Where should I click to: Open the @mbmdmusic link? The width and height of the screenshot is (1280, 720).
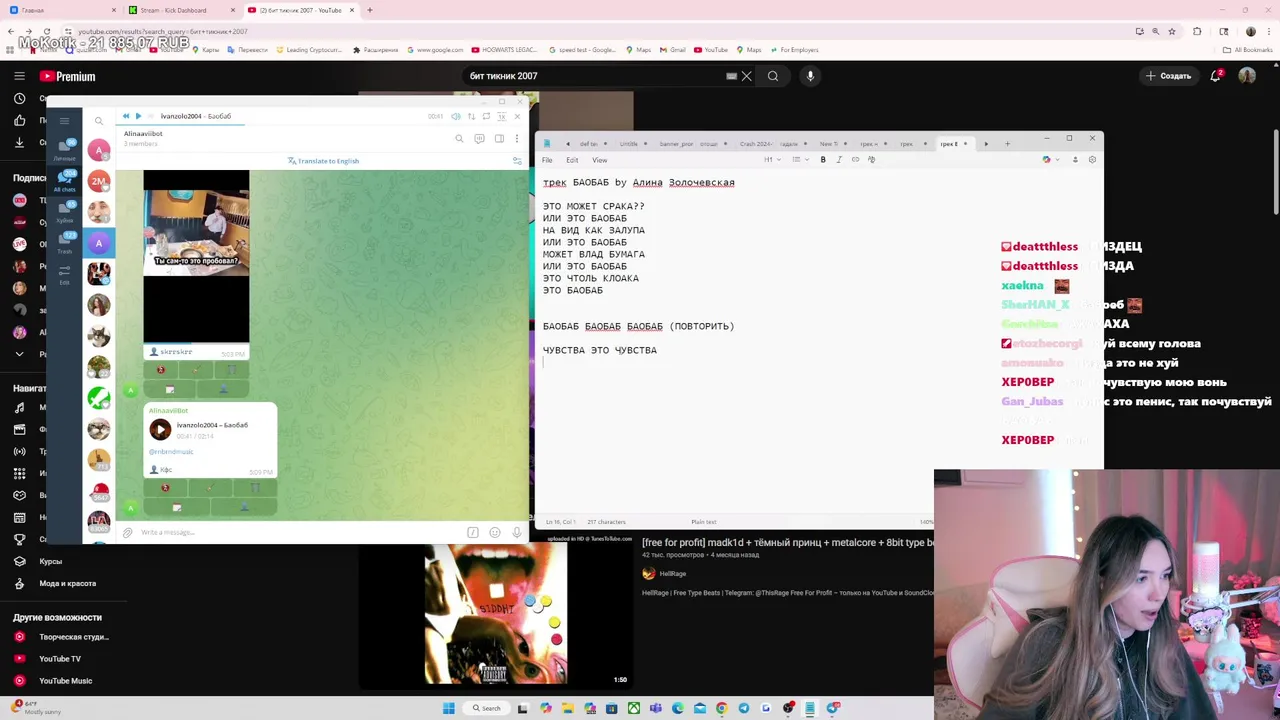click(171, 452)
